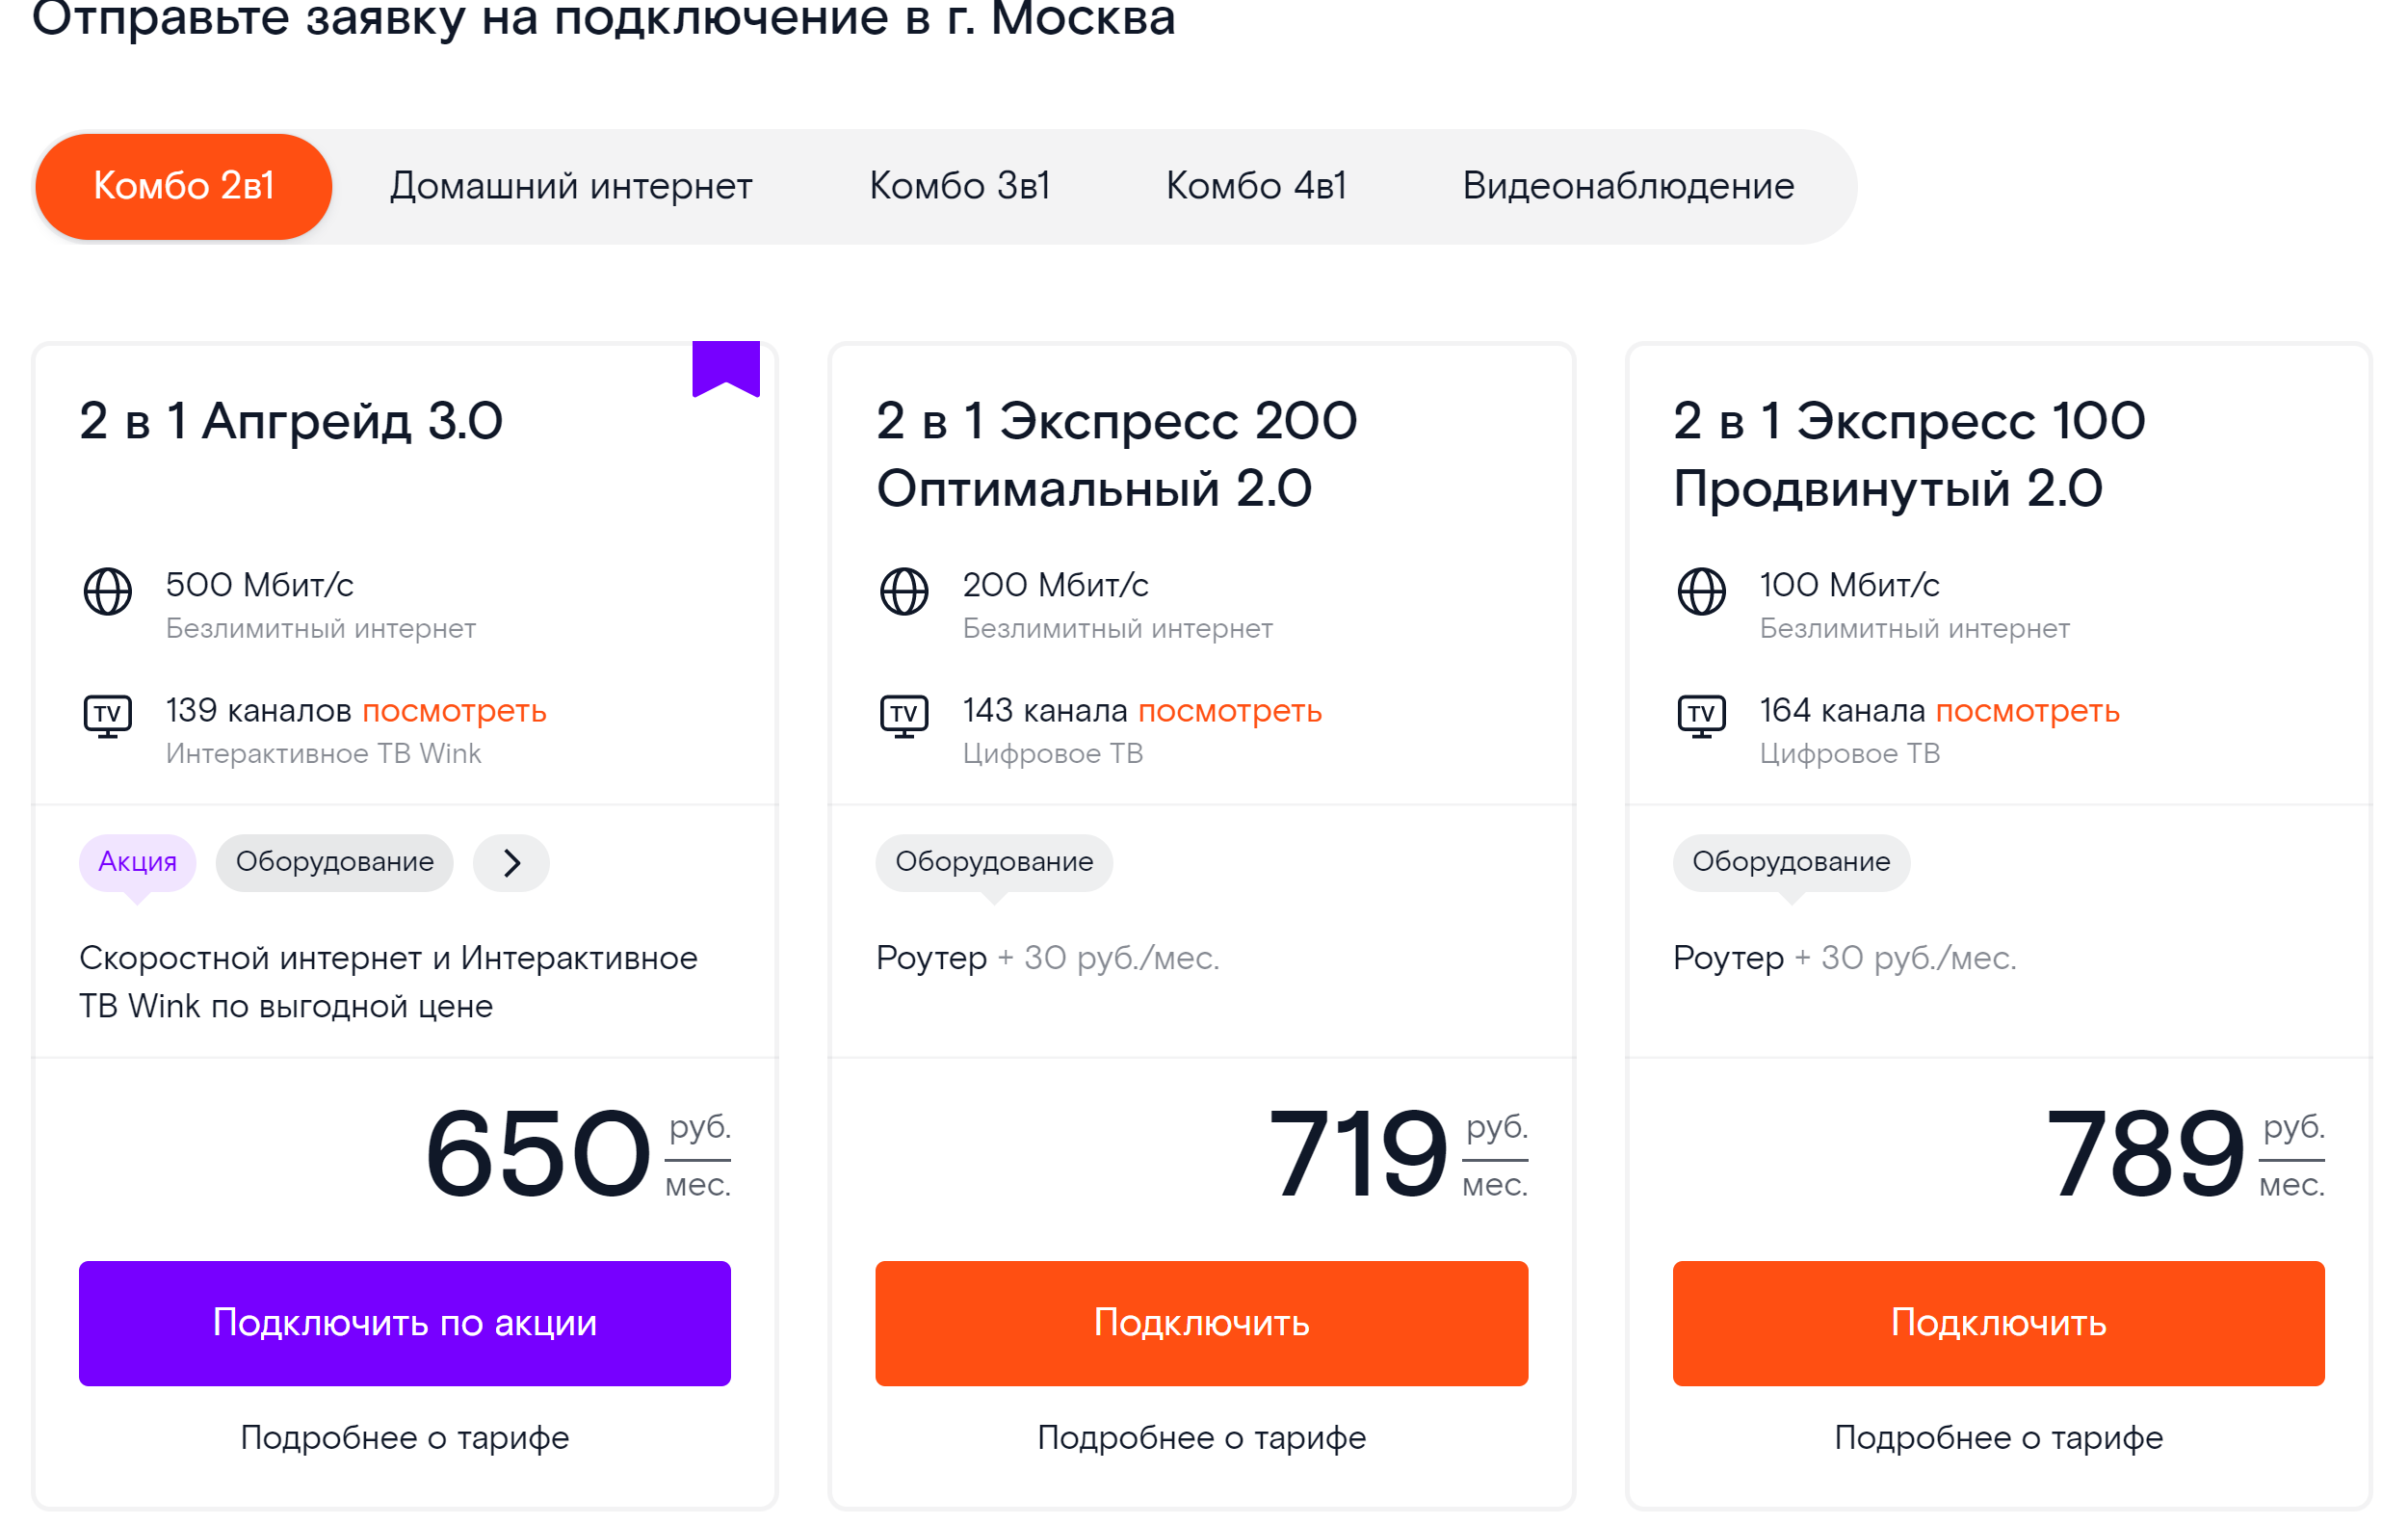This screenshot has width=2408, height=1525.
Task: Expand more tags with chevron arrow
Action: click(511, 862)
